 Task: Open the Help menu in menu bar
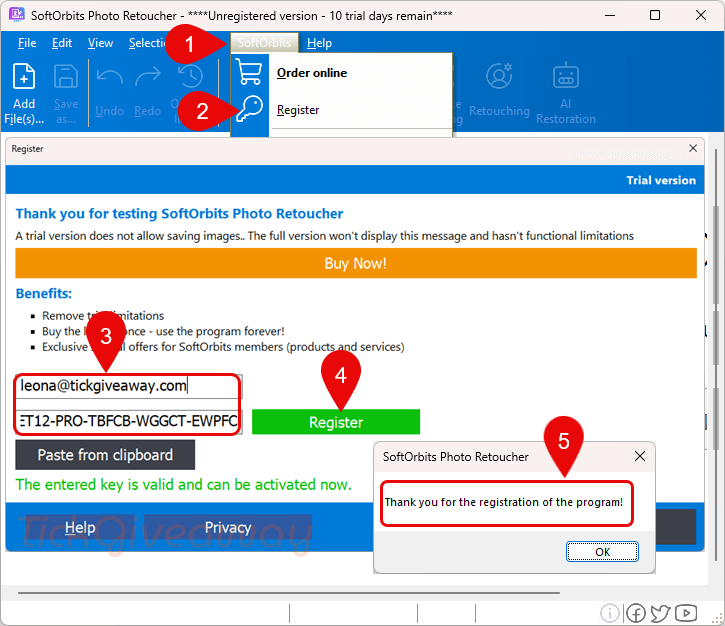coord(319,43)
